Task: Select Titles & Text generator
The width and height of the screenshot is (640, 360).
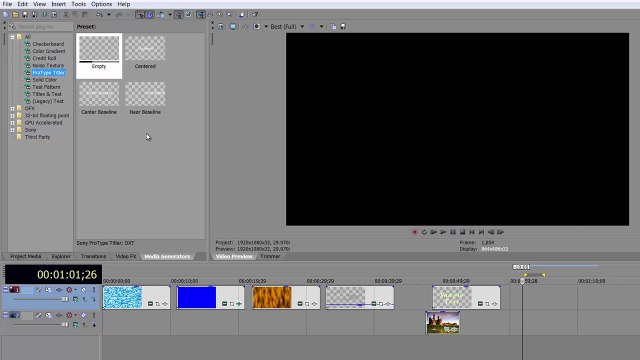Action: tap(47, 94)
